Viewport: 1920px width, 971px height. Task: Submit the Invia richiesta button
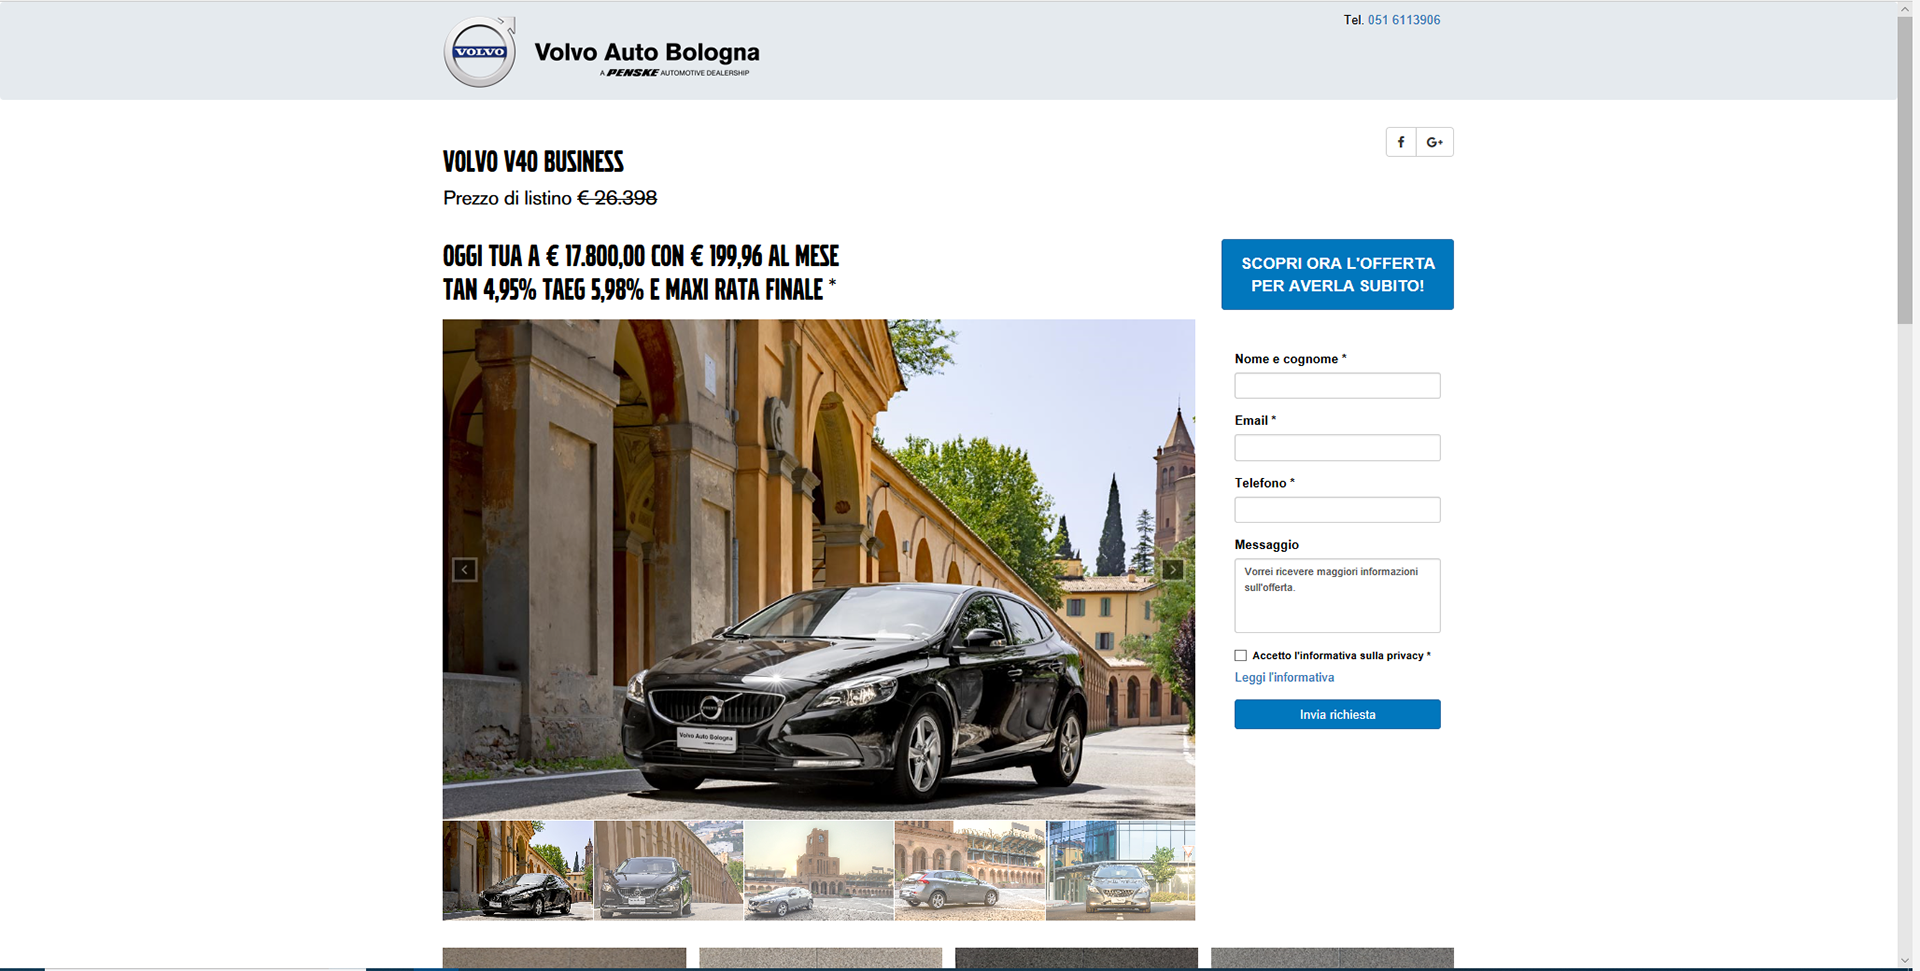click(x=1337, y=714)
